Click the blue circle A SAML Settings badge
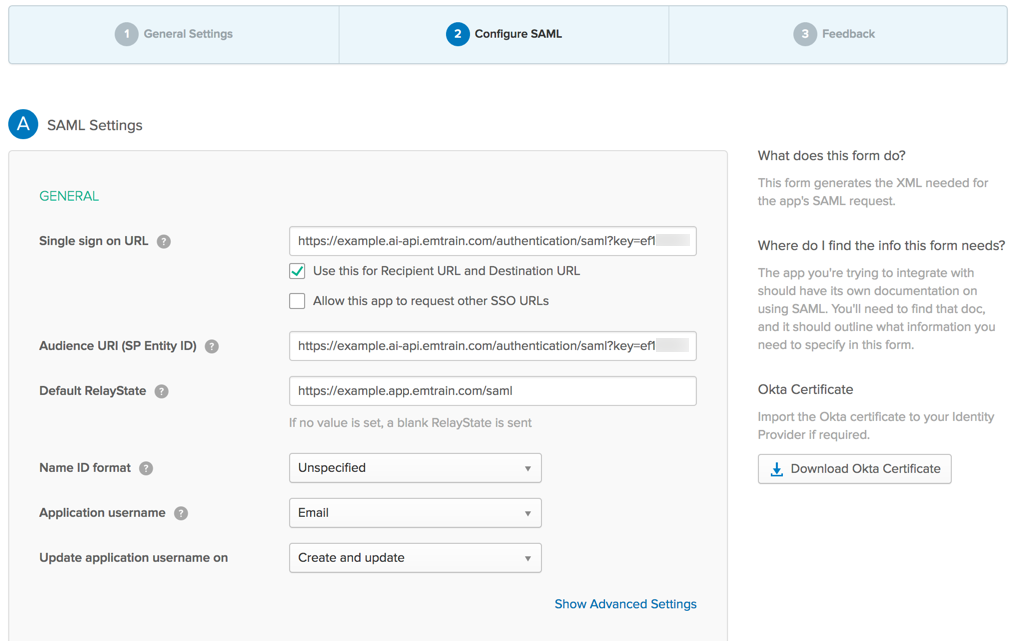Viewport: 1030px width, 641px height. click(23, 125)
